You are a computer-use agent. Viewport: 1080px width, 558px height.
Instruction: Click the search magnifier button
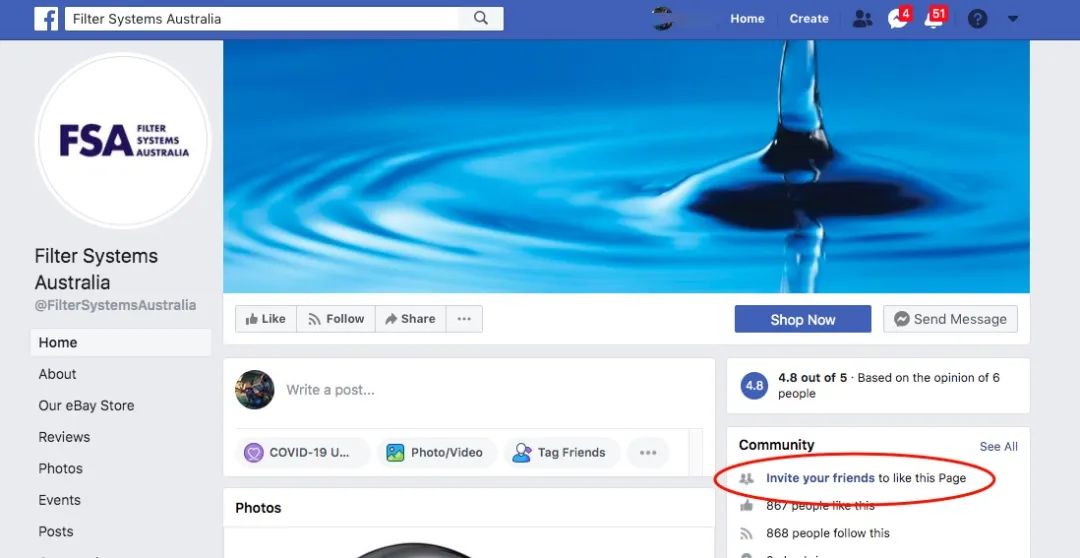(x=481, y=19)
